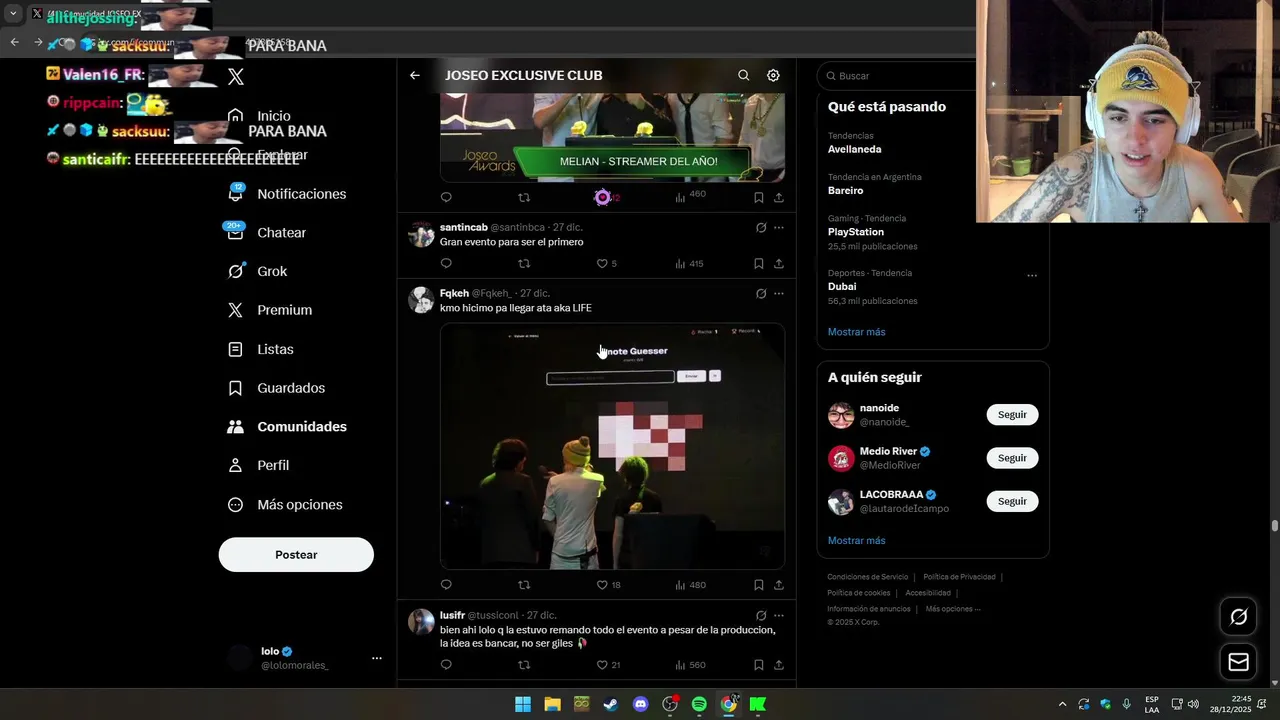
Task: Ask Grok about lusifr's post
Action: (x=761, y=616)
